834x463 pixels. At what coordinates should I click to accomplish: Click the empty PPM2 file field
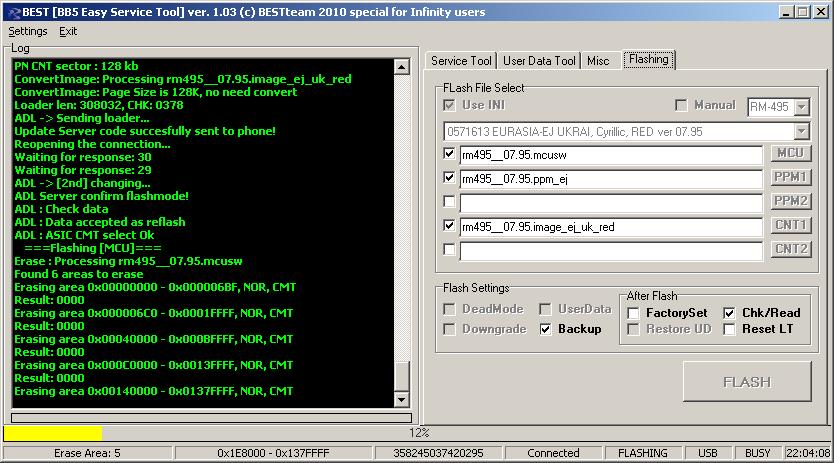click(611, 203)
